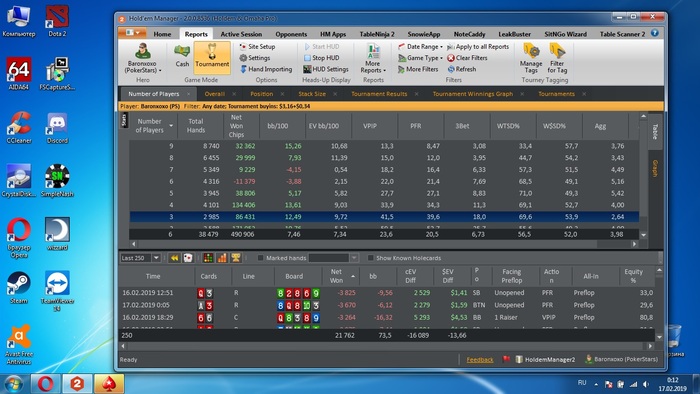Viewport: 700px width, 394px height.
Task: Open Manage Tags
Action: pyautogui.click(x=531, y=58)
